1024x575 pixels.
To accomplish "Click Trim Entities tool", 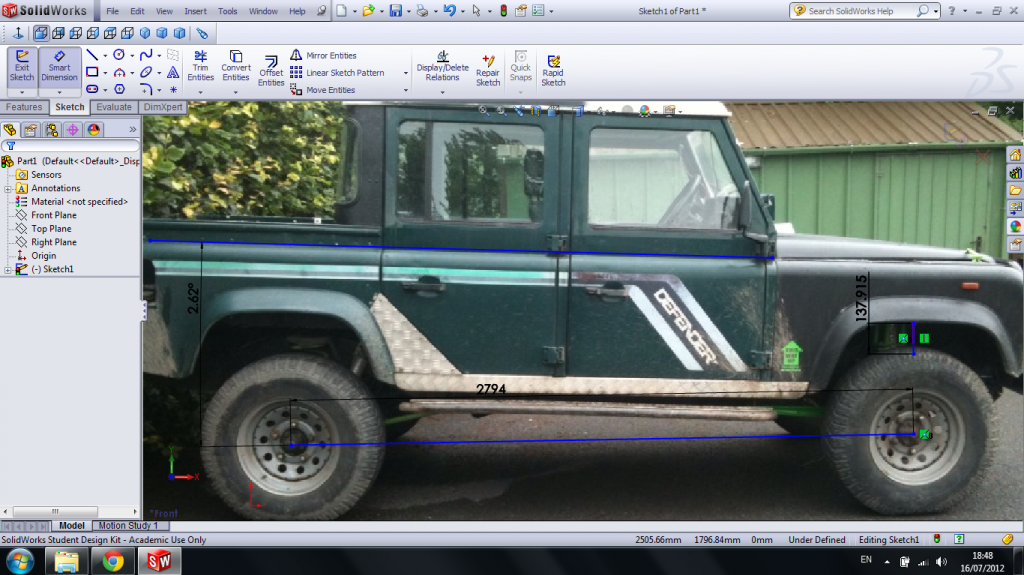I will tap(200, 66).
